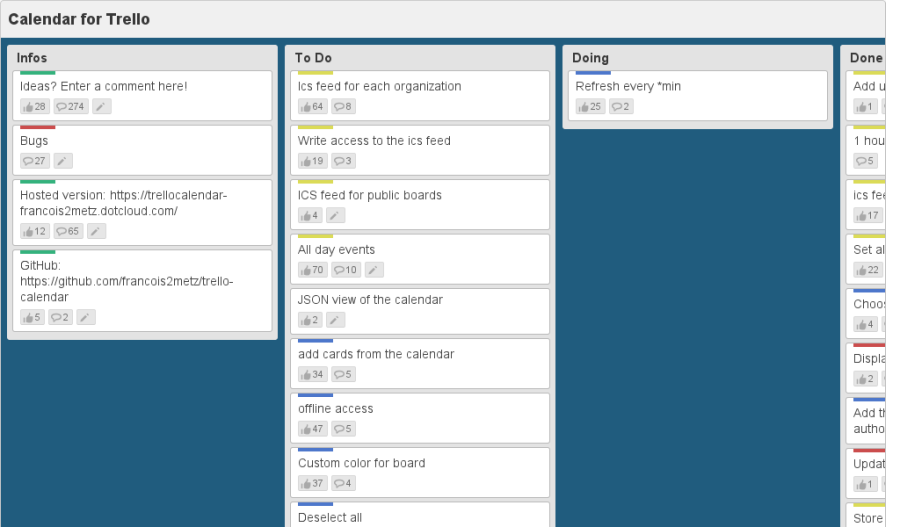900x527 pixels.
Task: Click the 10 comments badge on All day events card
Action: pos(346,270)
